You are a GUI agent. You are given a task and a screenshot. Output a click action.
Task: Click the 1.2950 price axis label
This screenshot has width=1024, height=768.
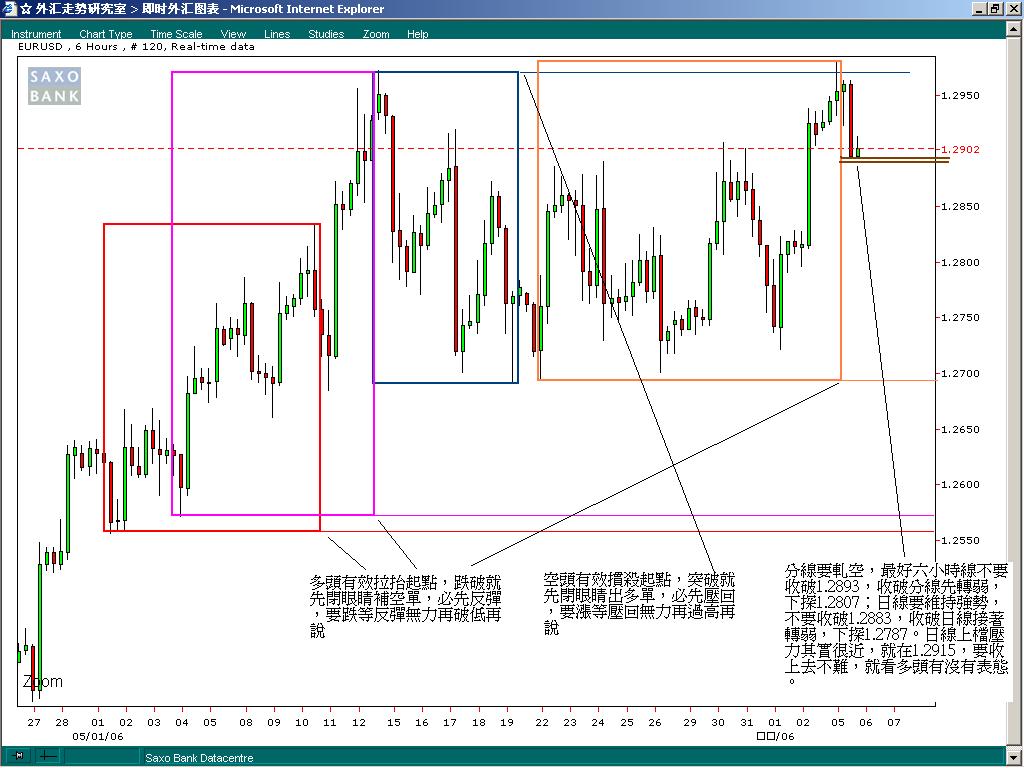(x=960, y=95)
